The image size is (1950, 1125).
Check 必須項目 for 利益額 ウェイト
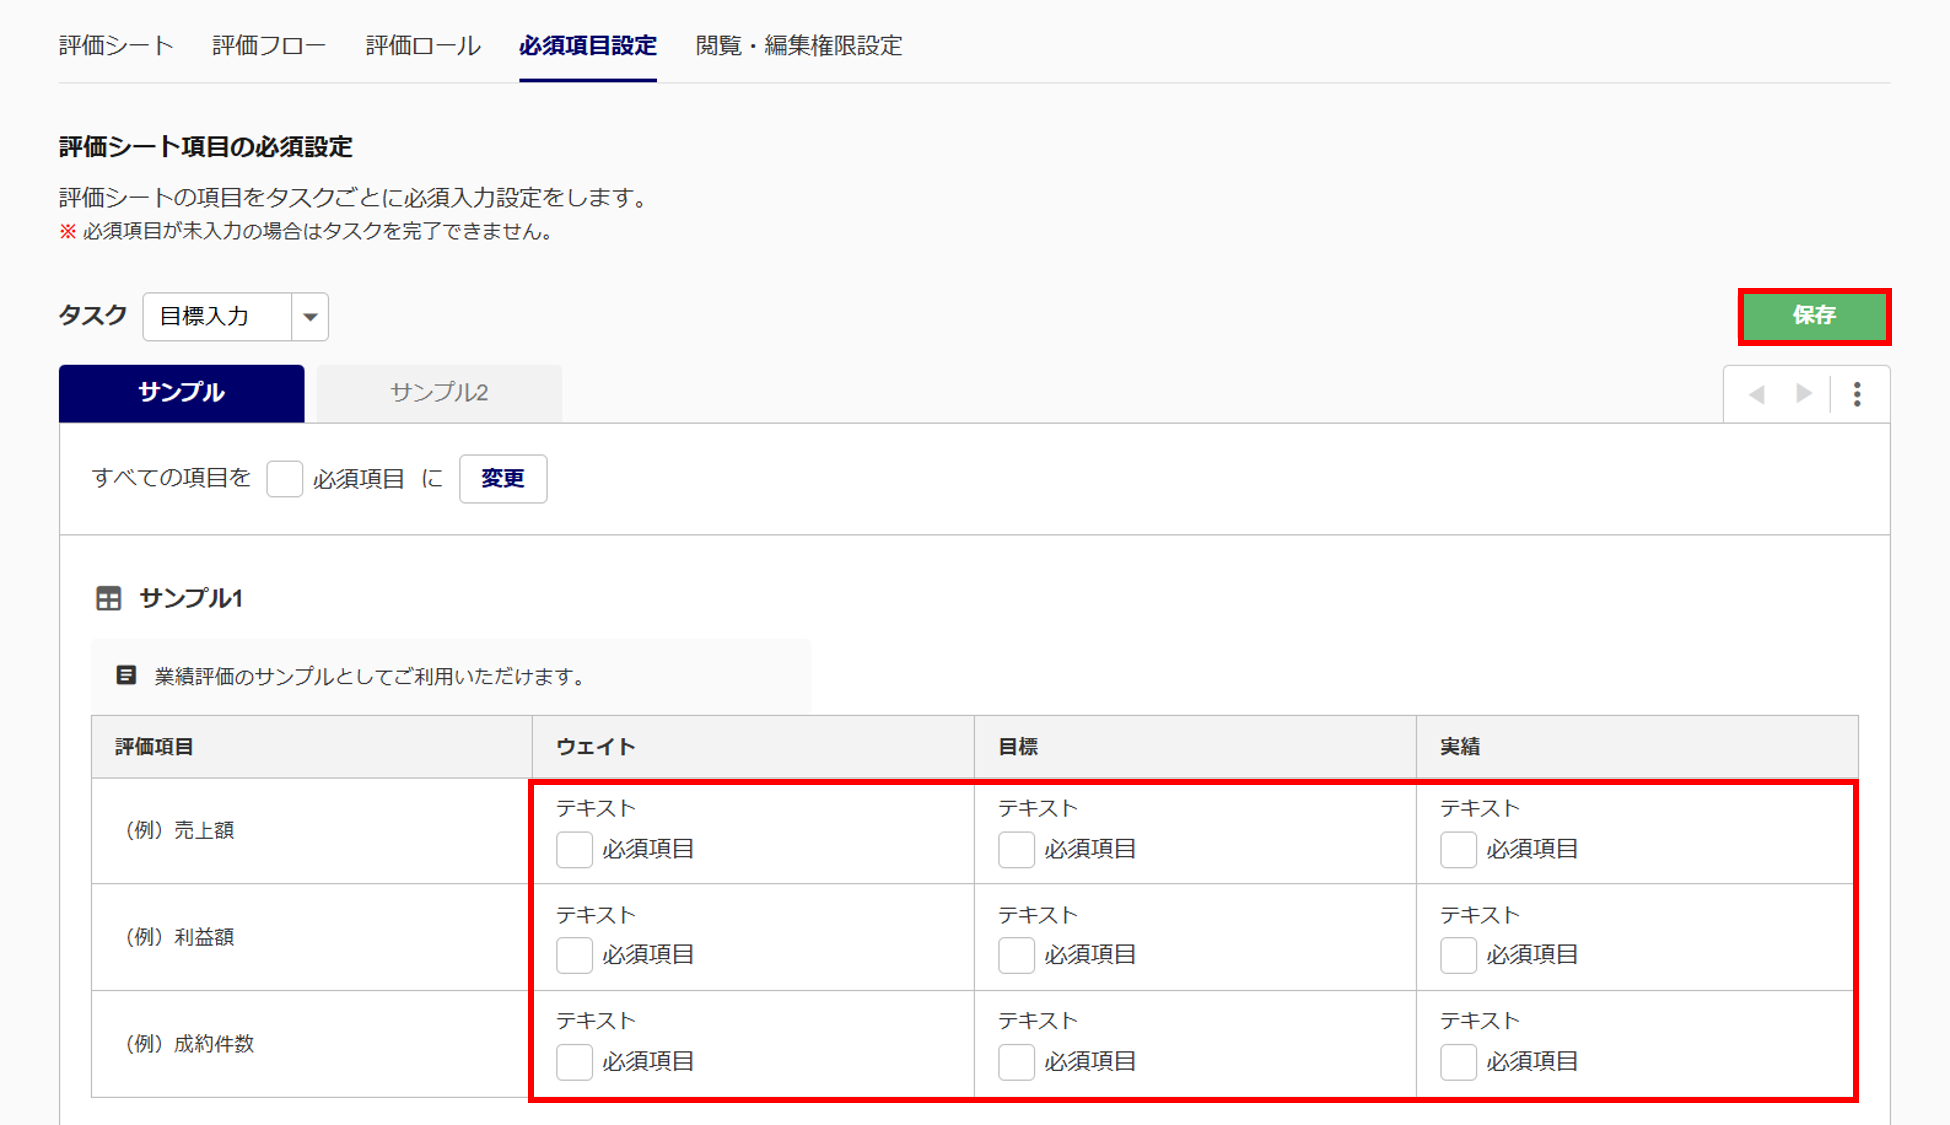[574, 956]
